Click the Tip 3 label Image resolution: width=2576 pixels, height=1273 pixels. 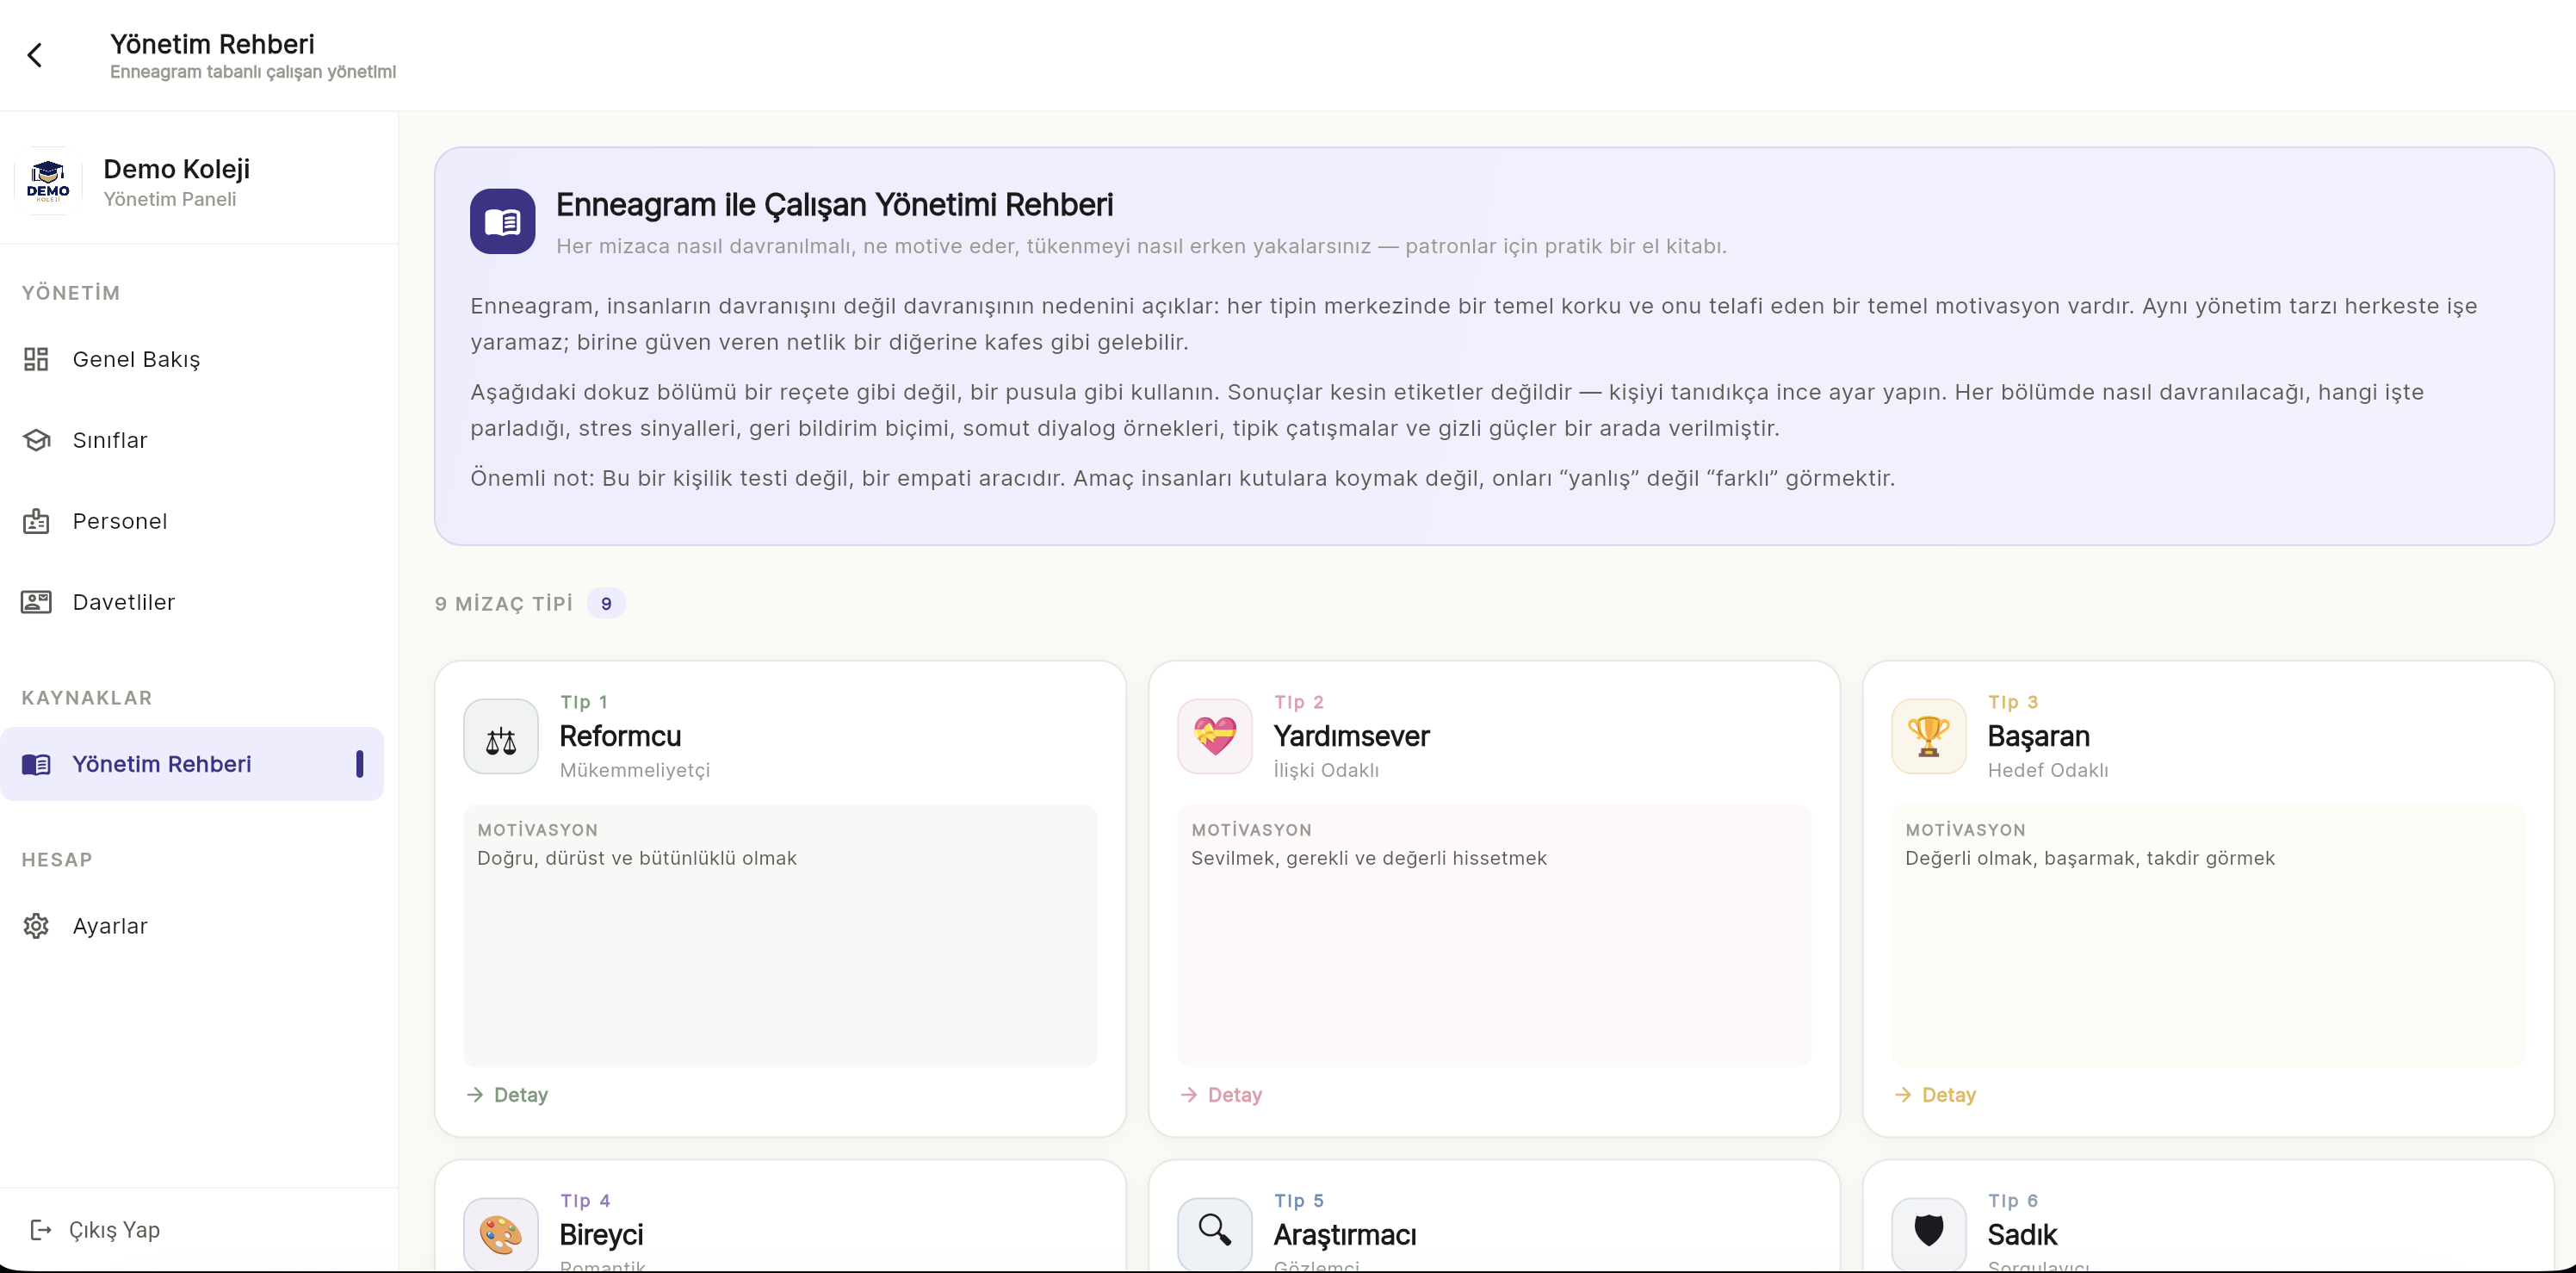[2013, 702]
